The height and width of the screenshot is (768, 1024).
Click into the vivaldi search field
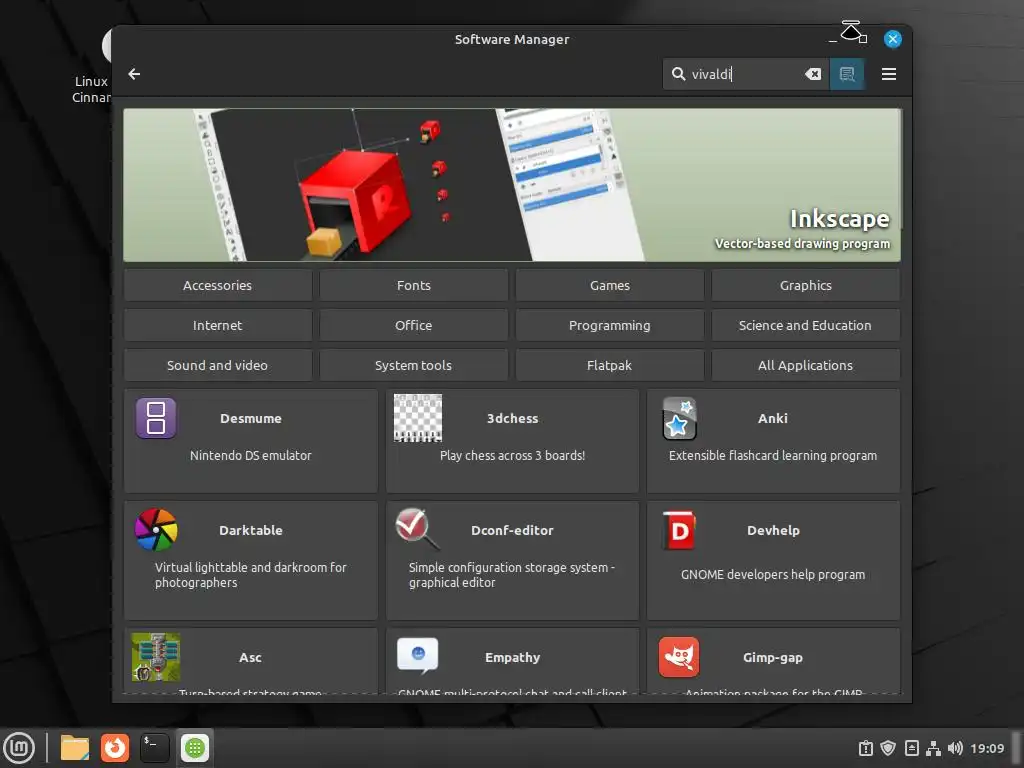pyautogui.click(x=746, y=74)
